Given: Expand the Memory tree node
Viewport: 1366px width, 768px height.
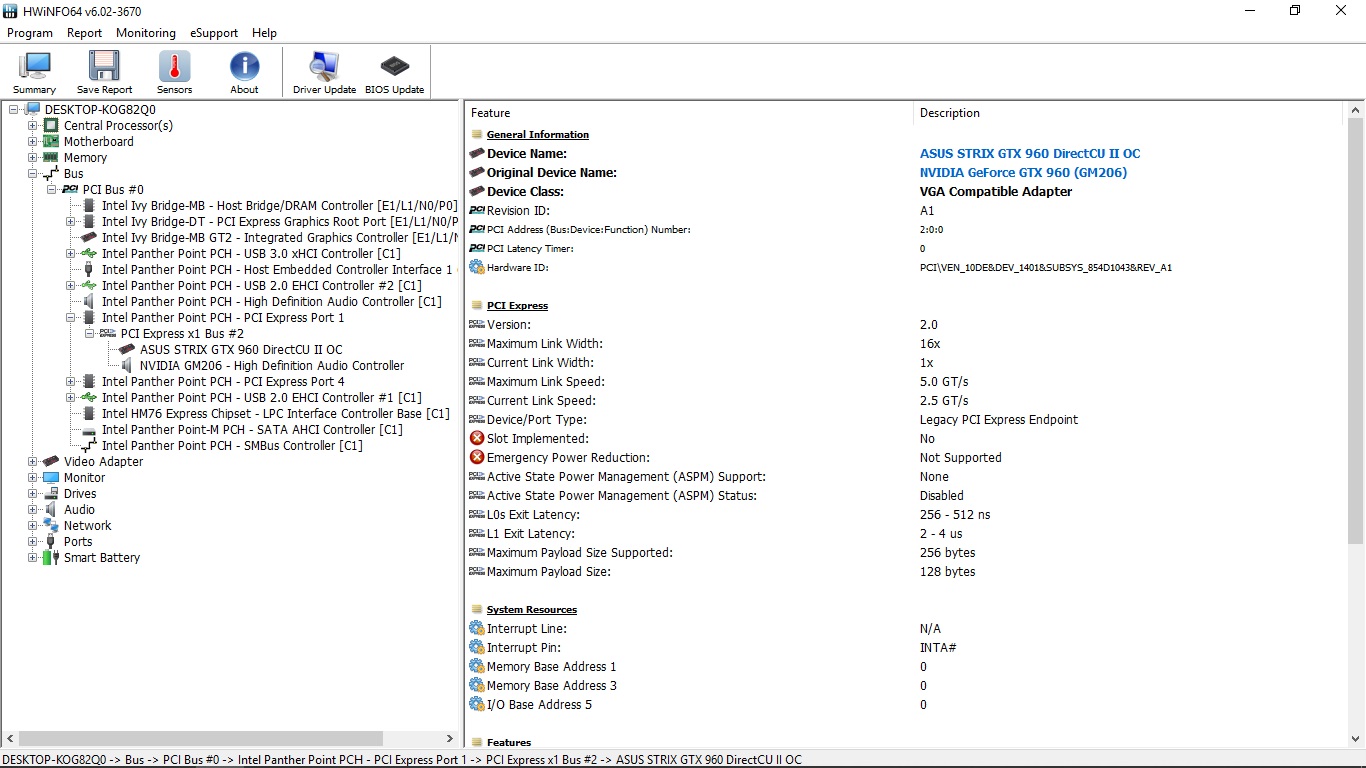Looking at the screenshot, I should 33,158.
